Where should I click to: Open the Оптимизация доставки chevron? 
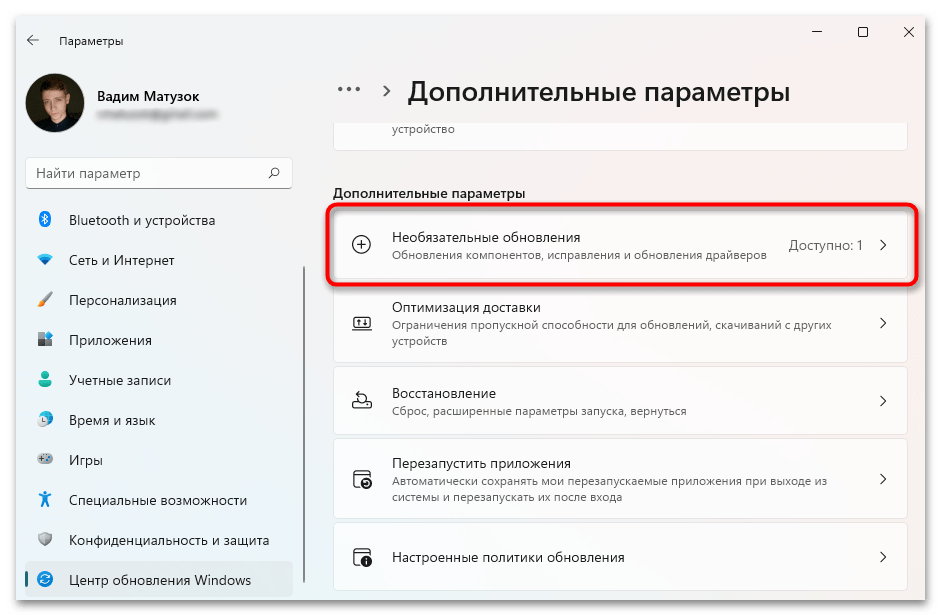(x=882, y=324)
